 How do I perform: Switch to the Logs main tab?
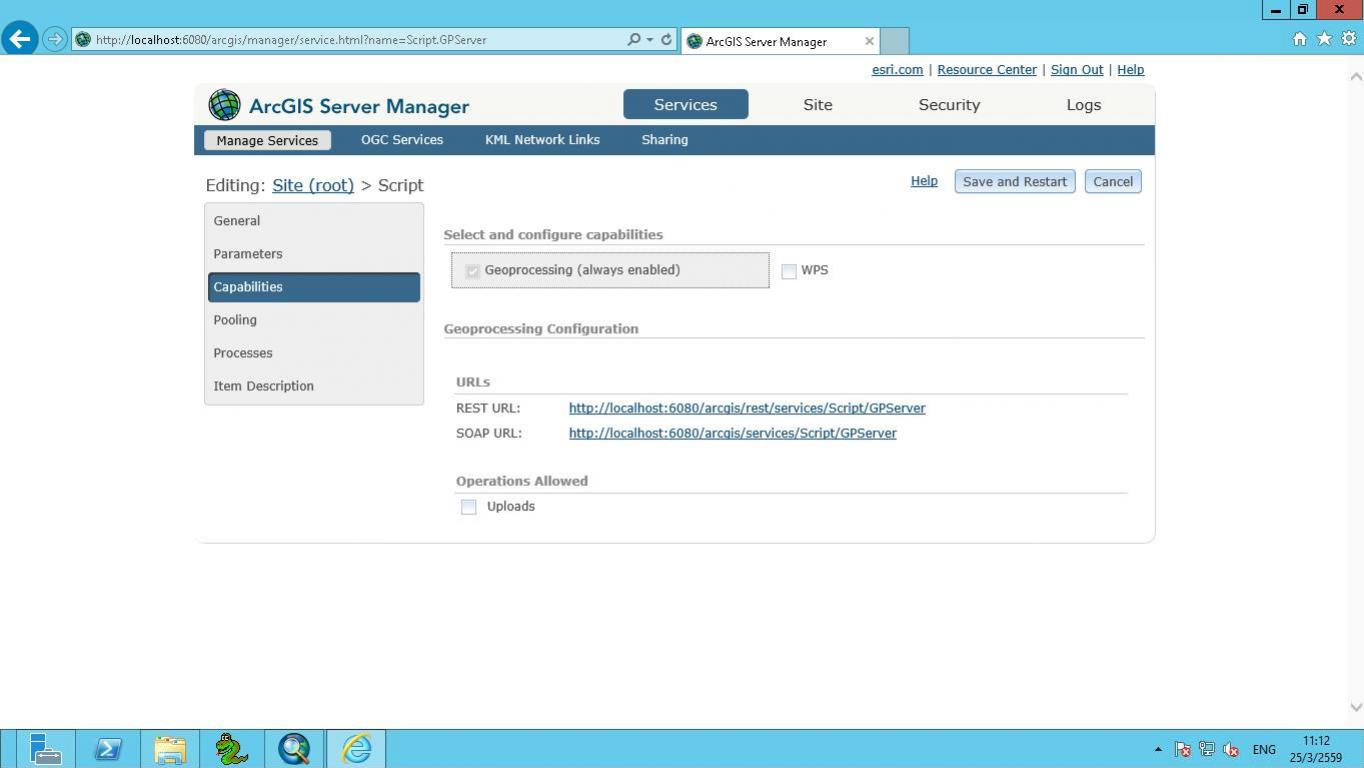(1083, 105)
